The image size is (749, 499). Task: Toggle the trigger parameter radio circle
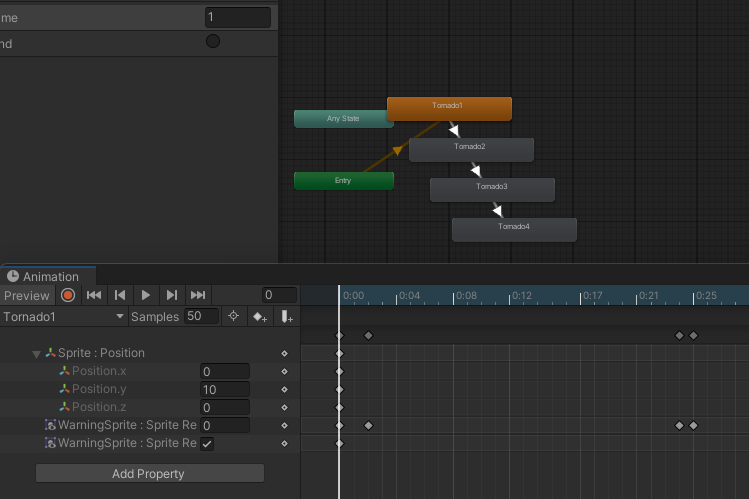coord(213,42)
